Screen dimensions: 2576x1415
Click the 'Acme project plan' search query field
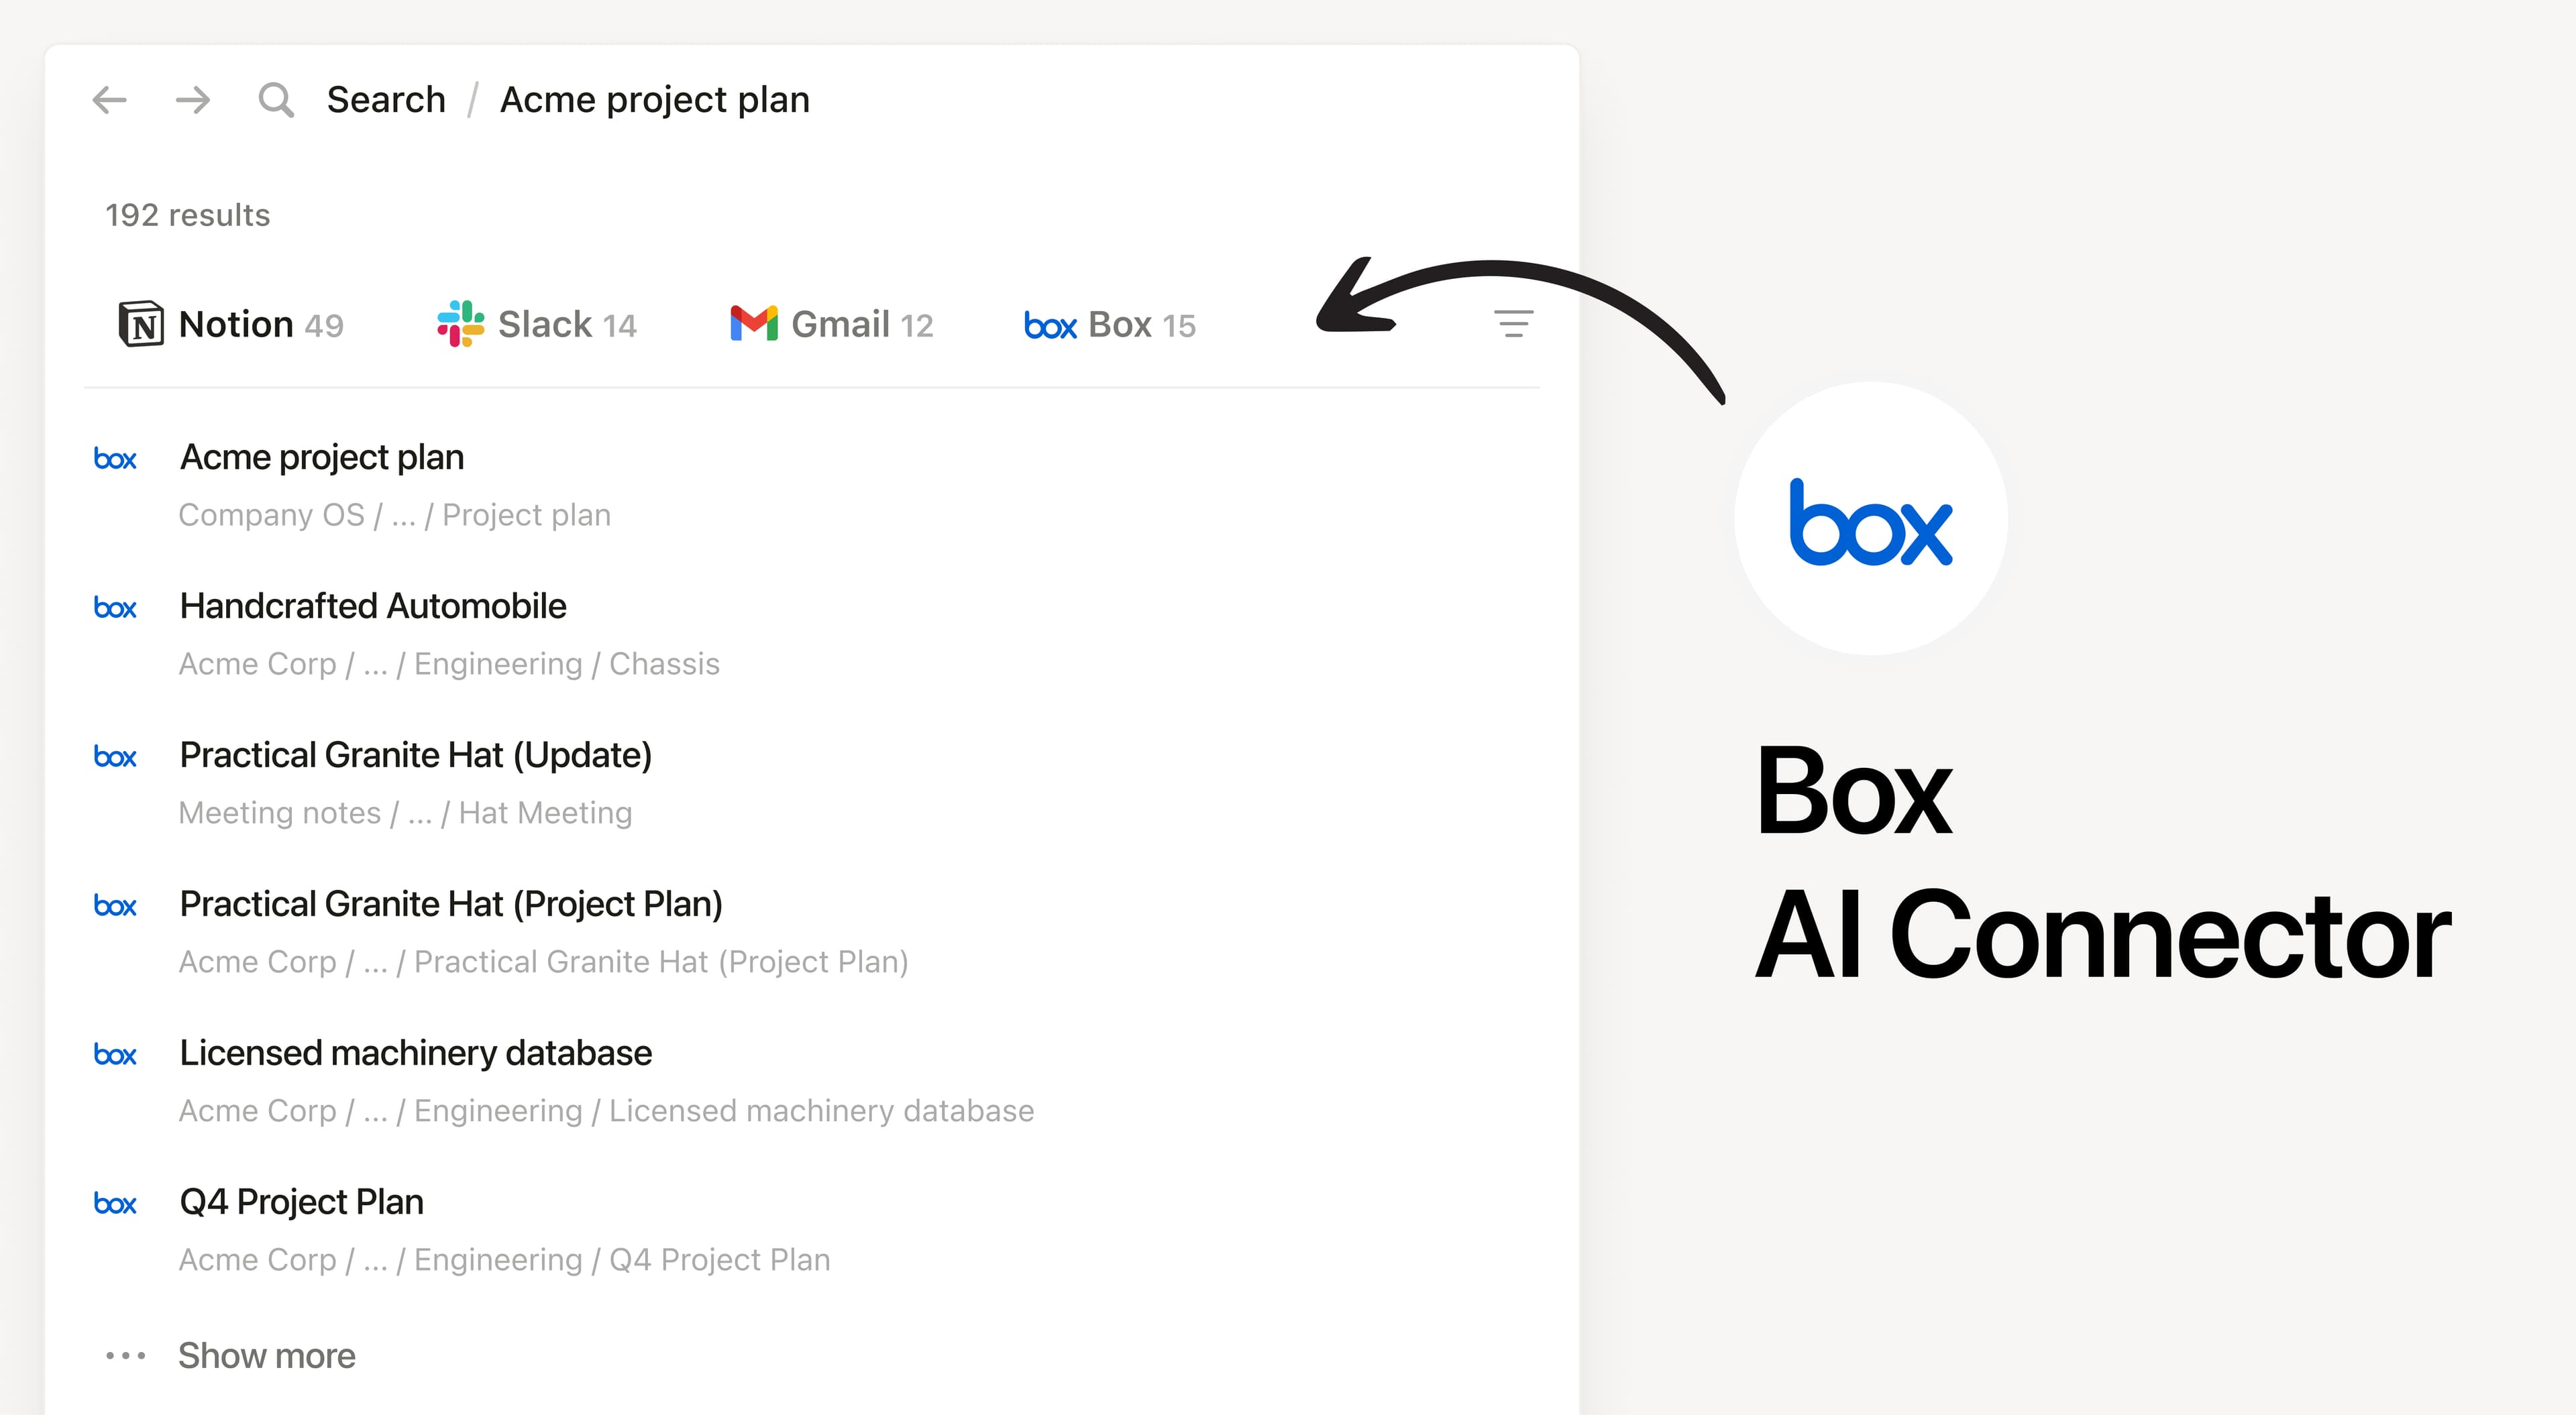655,100
